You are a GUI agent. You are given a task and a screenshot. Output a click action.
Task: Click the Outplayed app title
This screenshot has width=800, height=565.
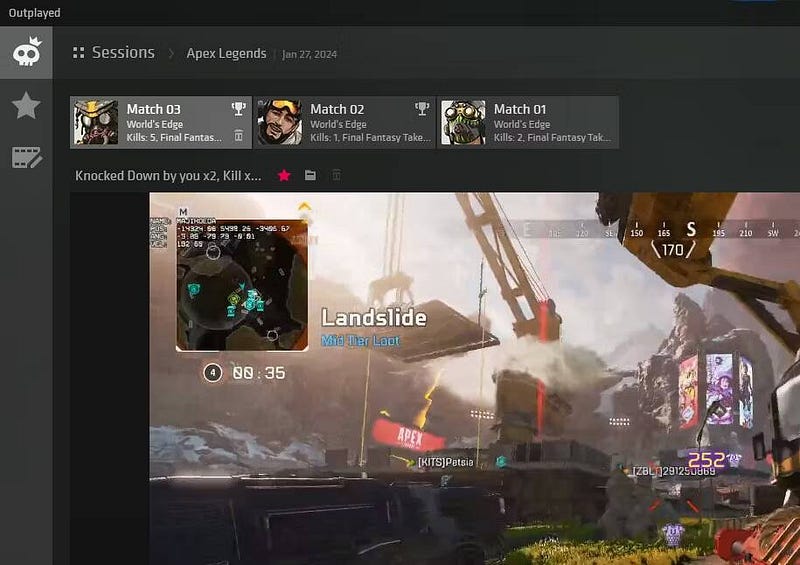click(34, 13)
